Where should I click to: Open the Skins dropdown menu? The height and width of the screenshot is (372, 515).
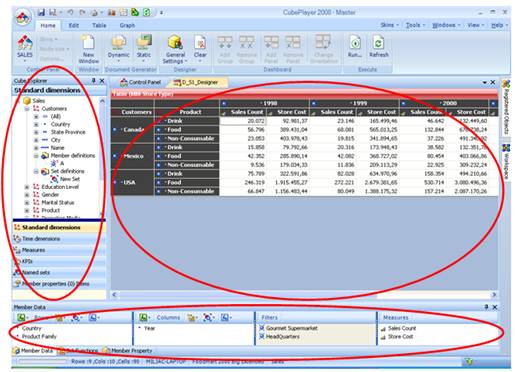[389, 25]
